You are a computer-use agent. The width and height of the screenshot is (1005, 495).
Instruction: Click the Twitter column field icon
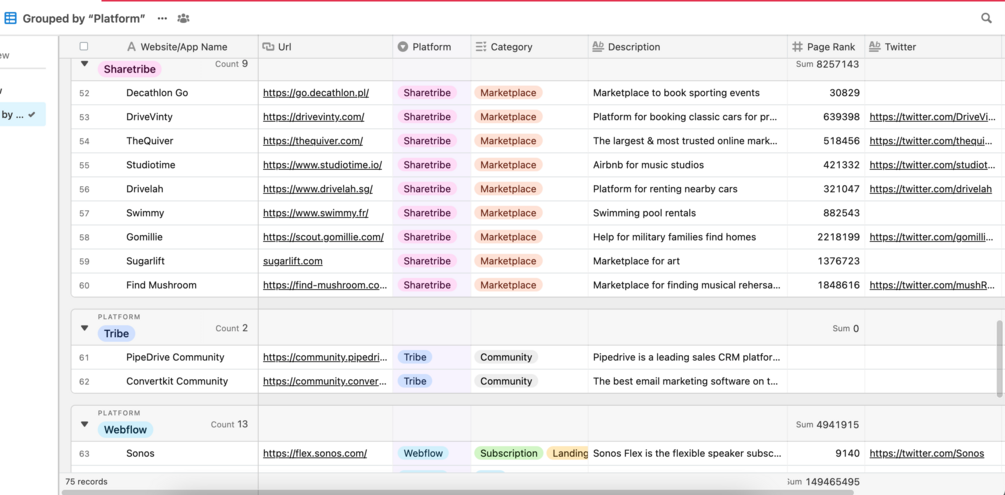pyautogui.click(x=875, y=47)
